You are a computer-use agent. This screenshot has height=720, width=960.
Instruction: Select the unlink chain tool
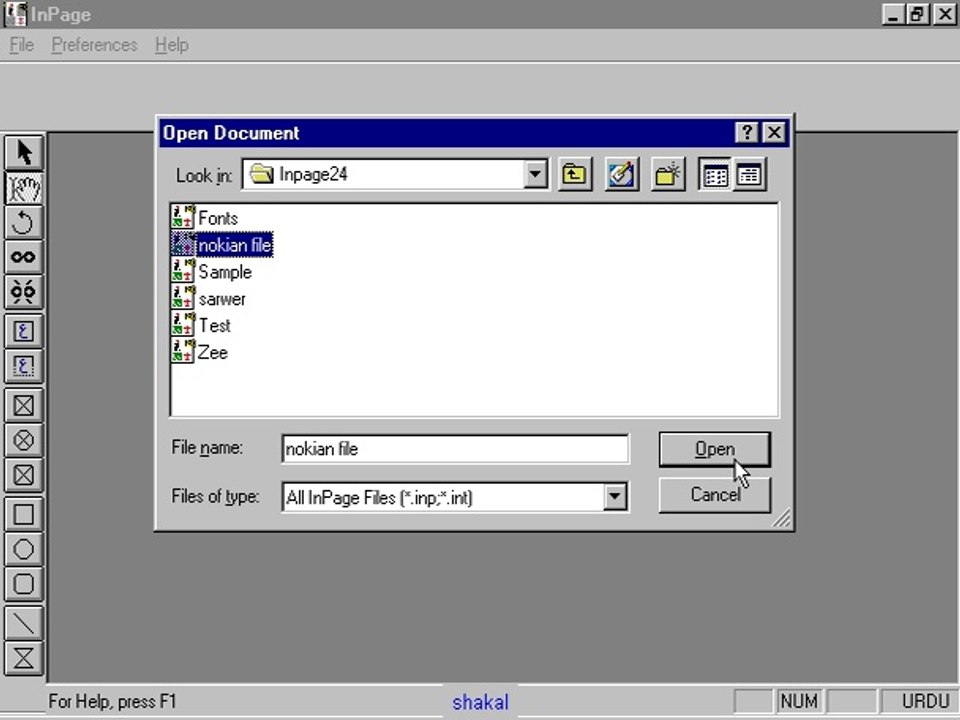[23, 291]
